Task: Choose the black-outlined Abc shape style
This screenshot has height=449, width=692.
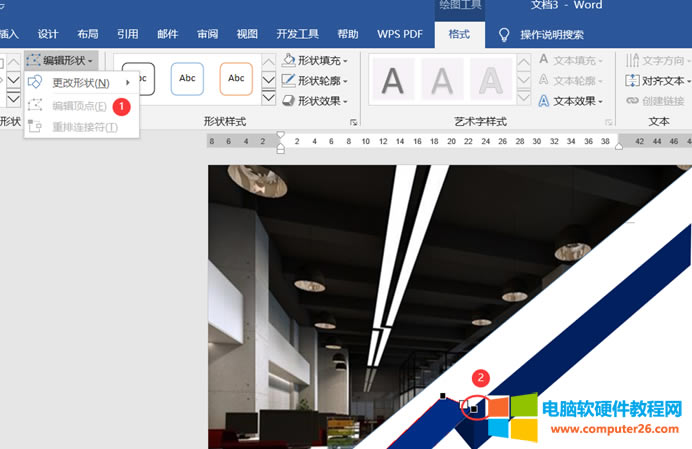Action: pyautogui.click(x=138, y=78)
